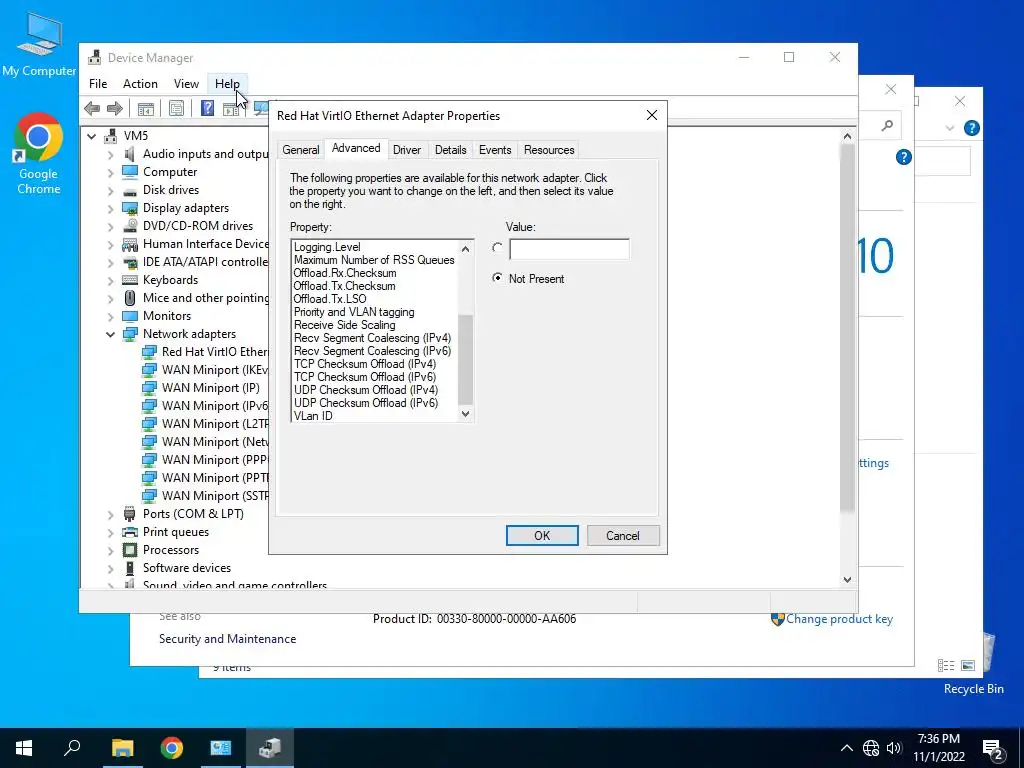Viewport: 1024px width, 768px height.
Task: Collapse the Network adapters category
Action: point(110,334)
